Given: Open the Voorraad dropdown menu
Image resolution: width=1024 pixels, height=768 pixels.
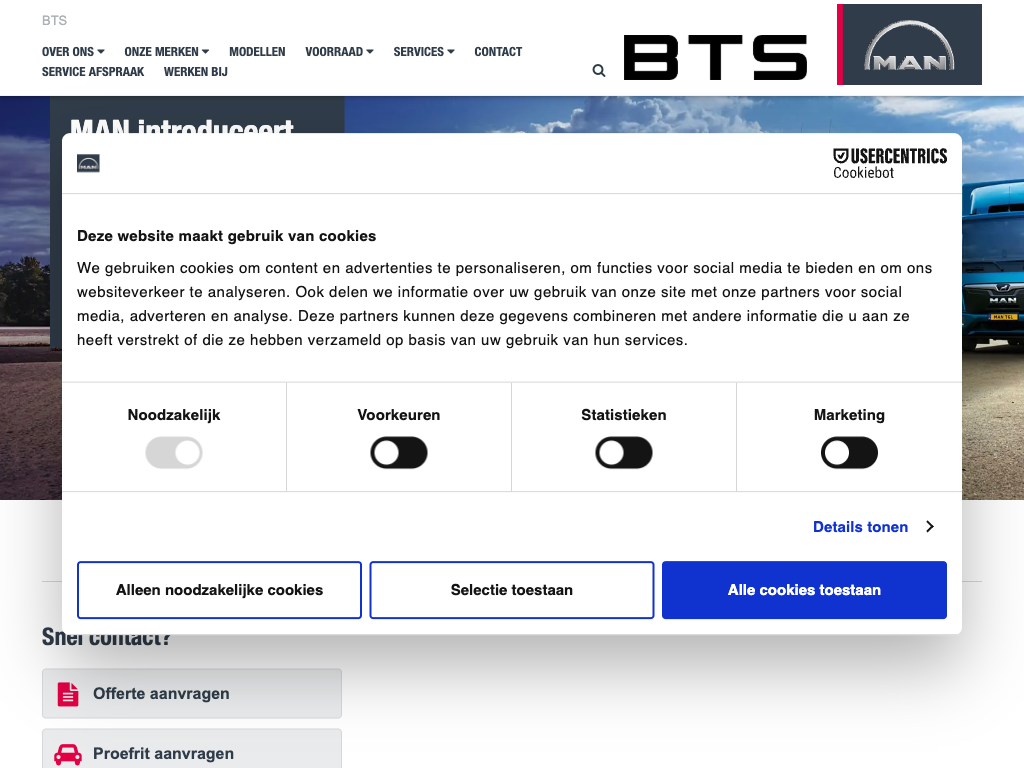Looking at the screenshot, I should [339, 52].
